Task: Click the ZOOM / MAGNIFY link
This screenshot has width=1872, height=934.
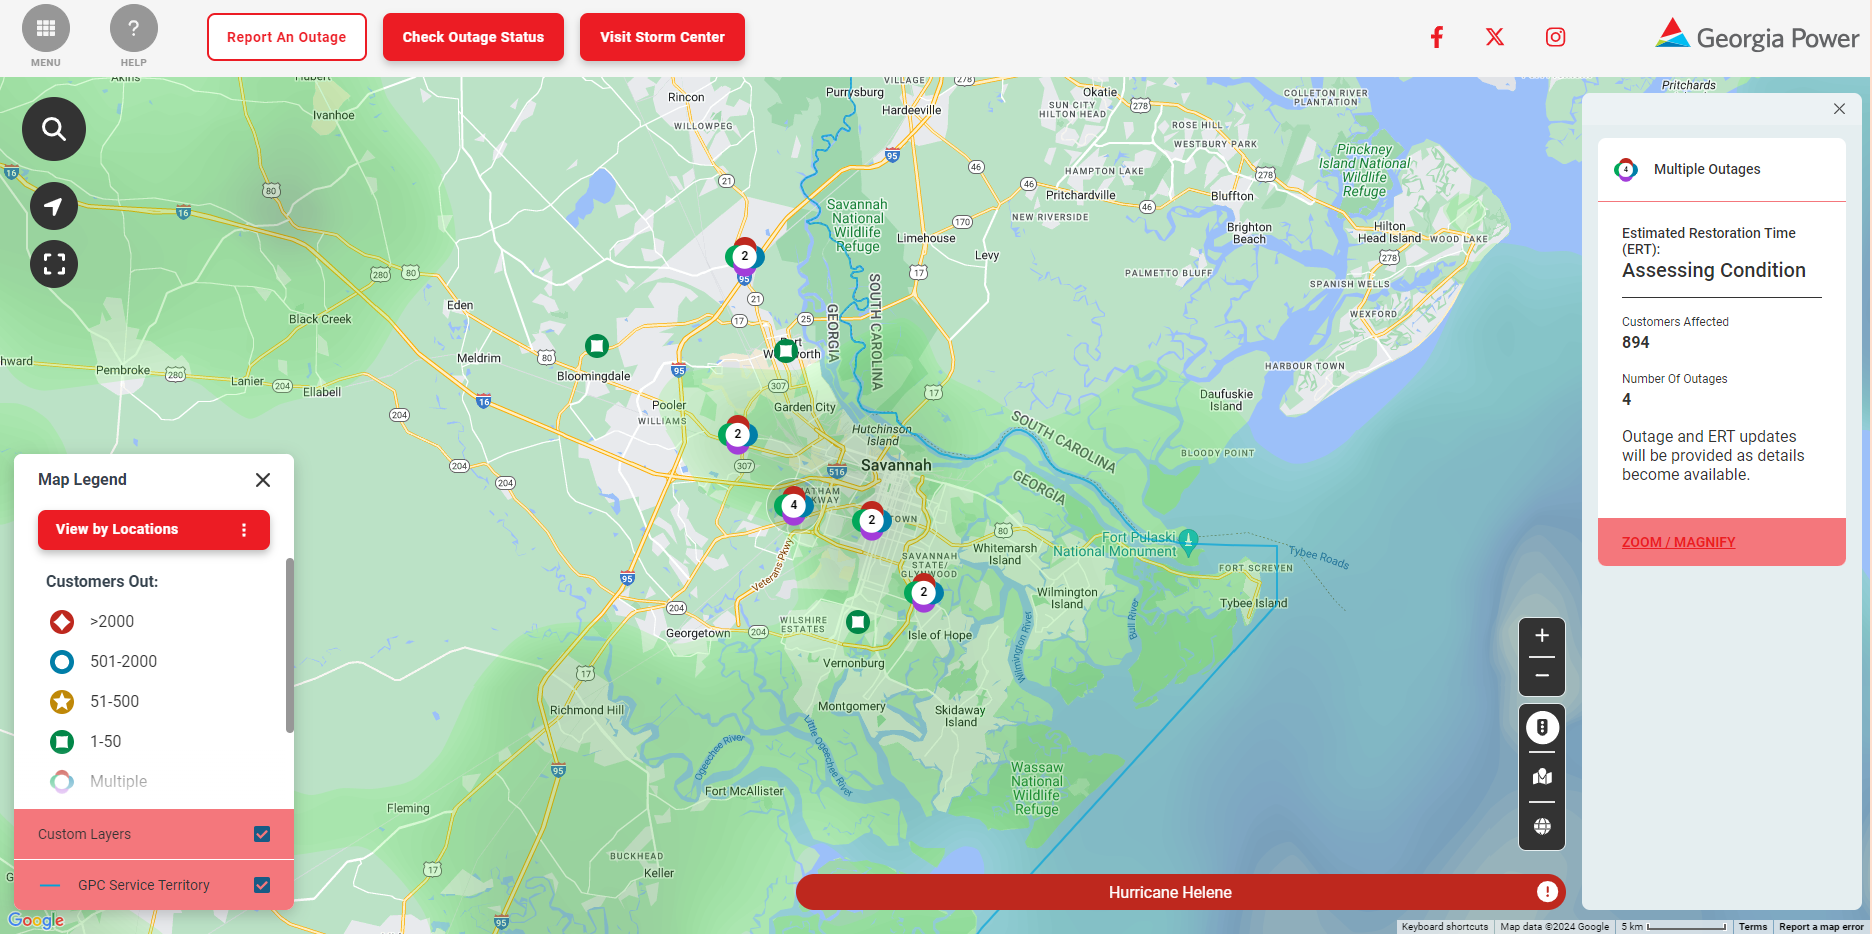Action: (x=1678, y=542)
